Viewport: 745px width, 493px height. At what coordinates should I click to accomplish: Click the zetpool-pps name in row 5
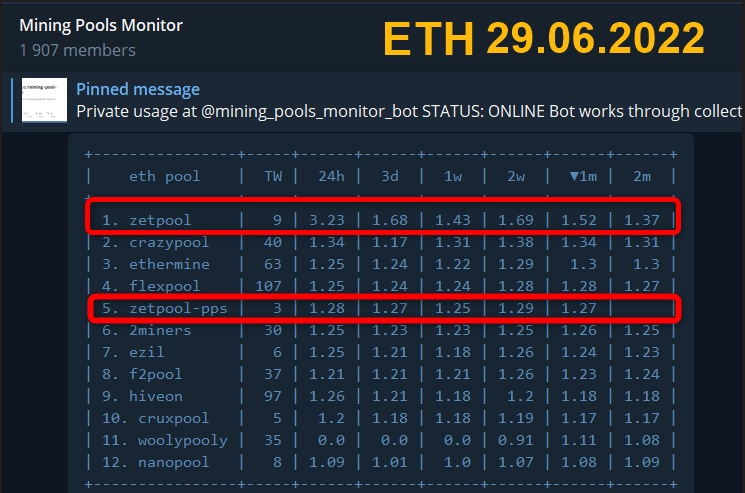[178, 308]
